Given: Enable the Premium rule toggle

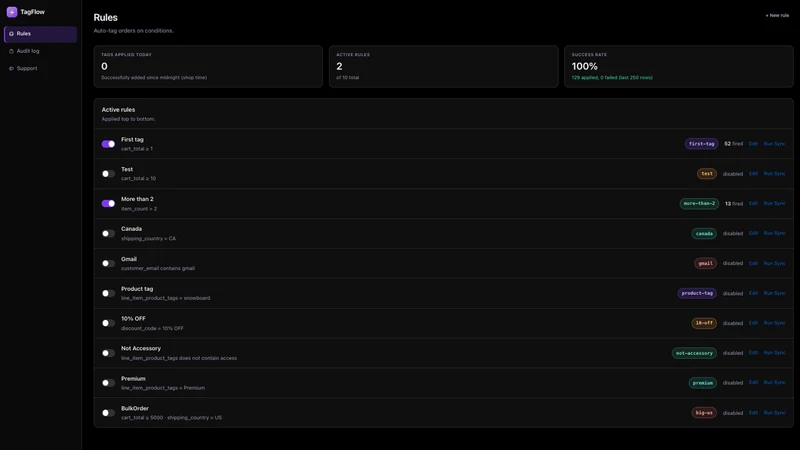Looking at the screenshot, I should point(108,383).
